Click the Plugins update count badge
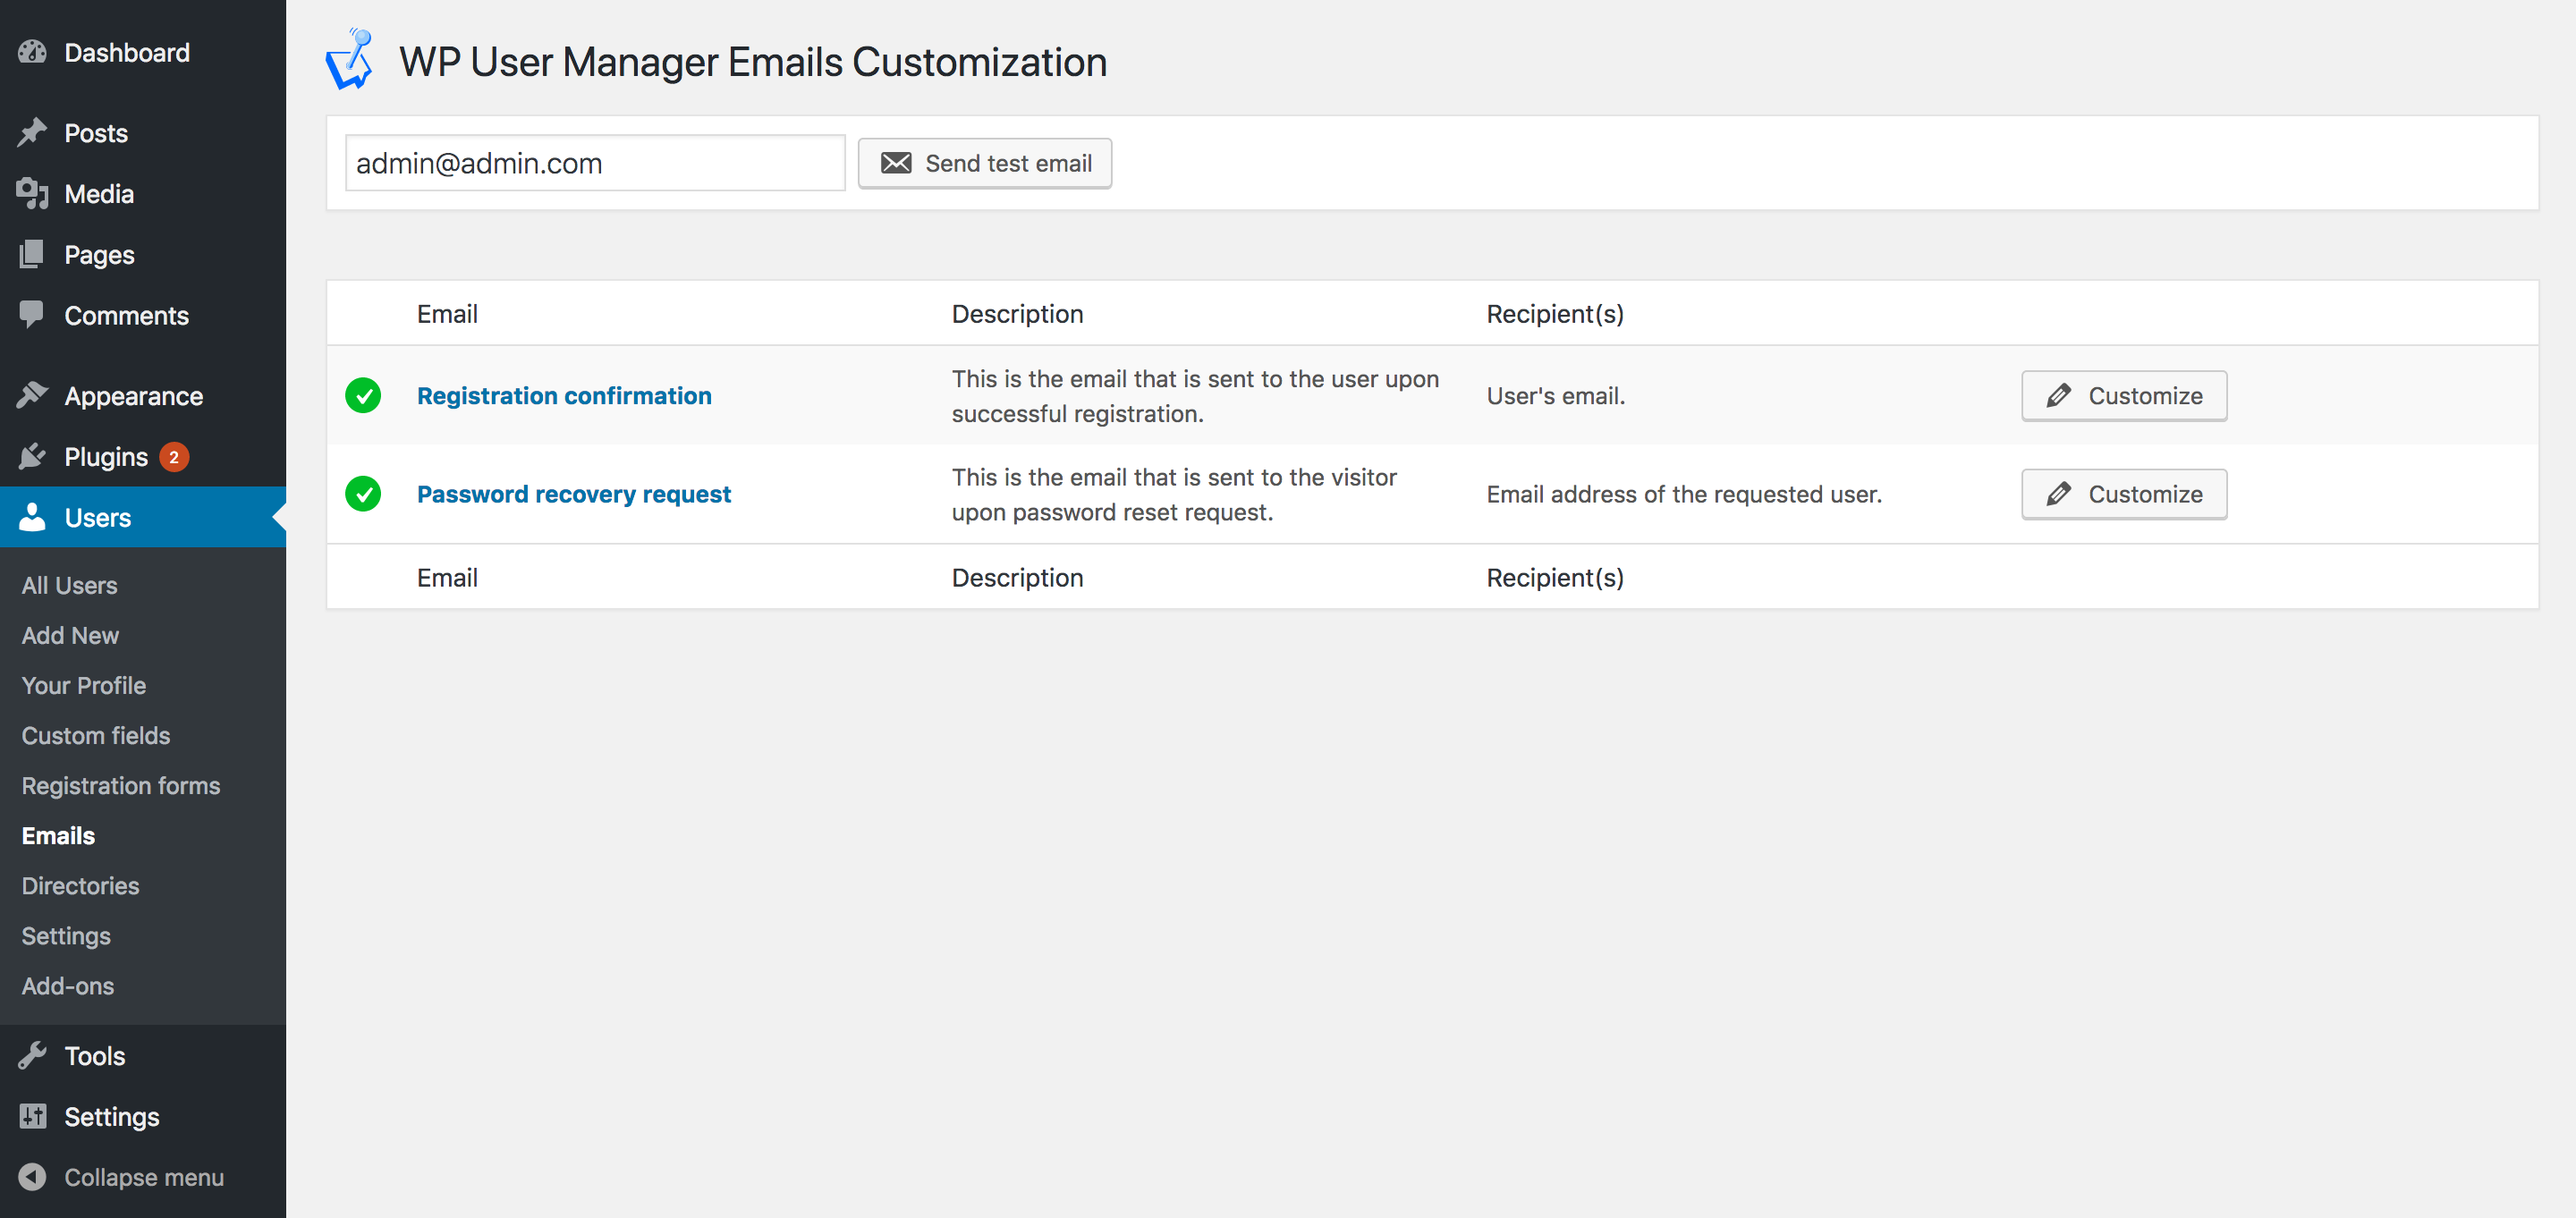The width and height of the screenshot is (2576, 1218). pyautogui.click(x=174, y=456)
